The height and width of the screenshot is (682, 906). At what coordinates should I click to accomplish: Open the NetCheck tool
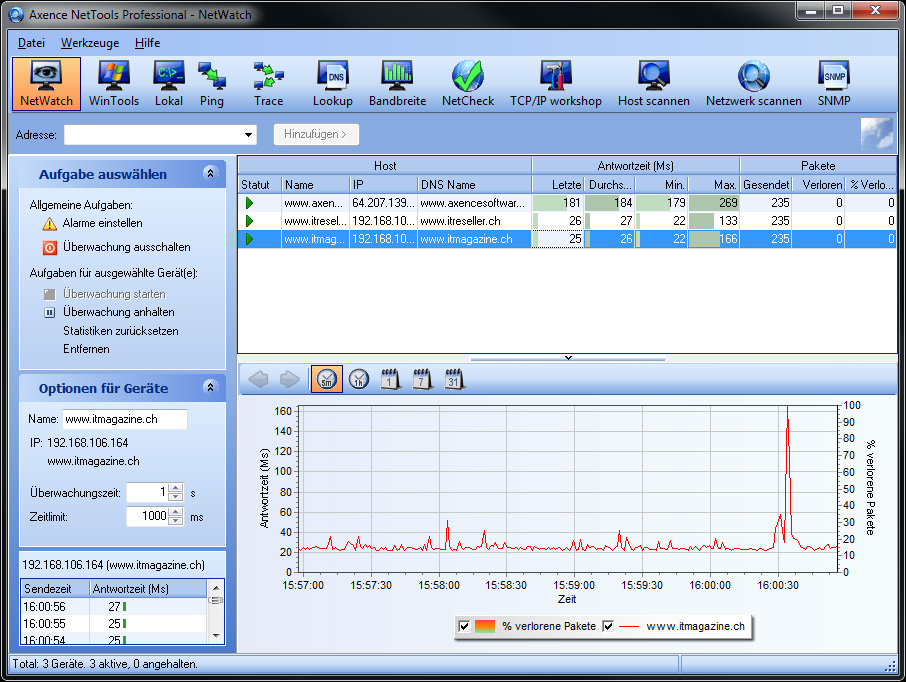coord(468,84)
